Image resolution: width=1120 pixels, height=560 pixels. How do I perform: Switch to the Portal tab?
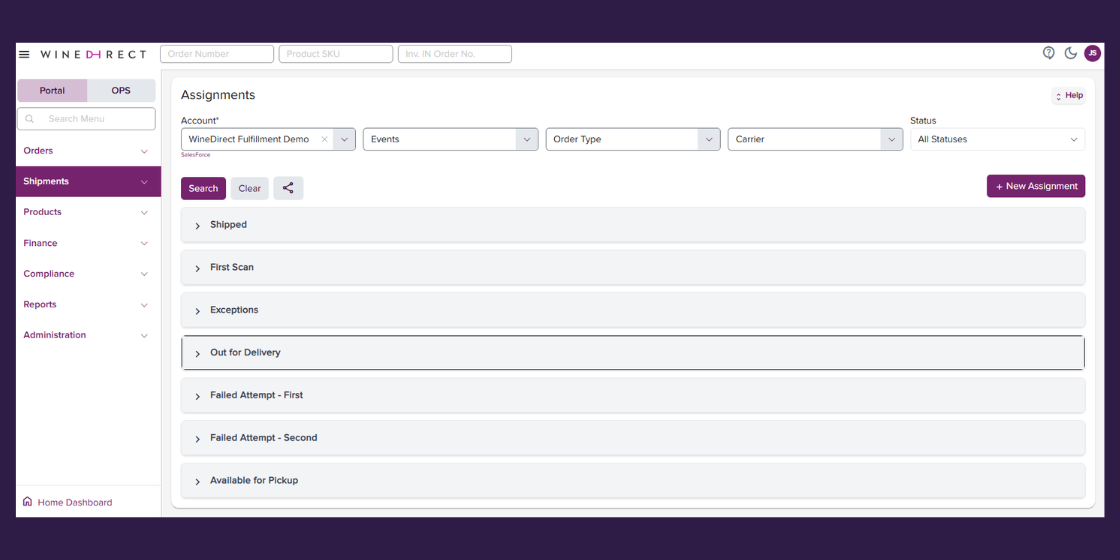(52, 91)
